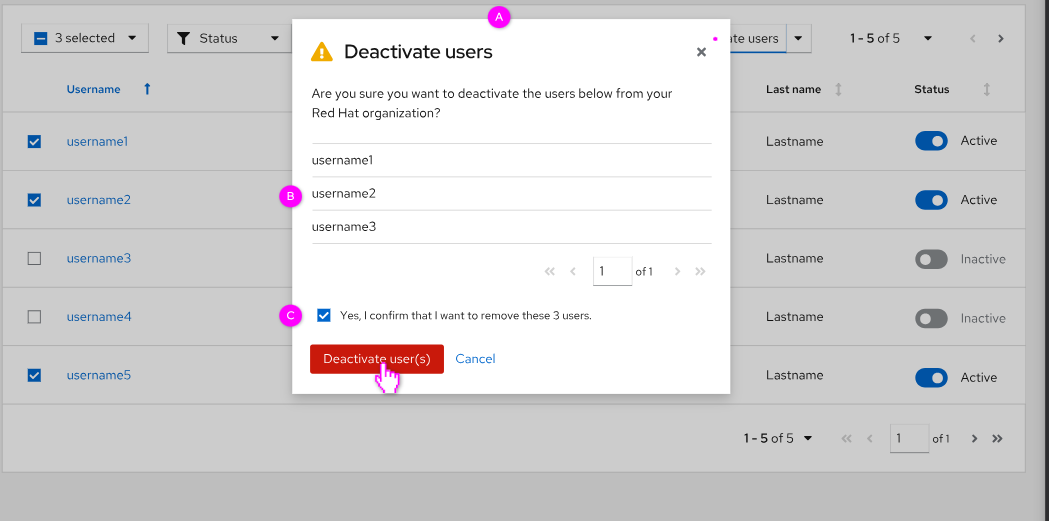Go to previous page in top toolbar

pyautogui.click(x=973, y=39)
